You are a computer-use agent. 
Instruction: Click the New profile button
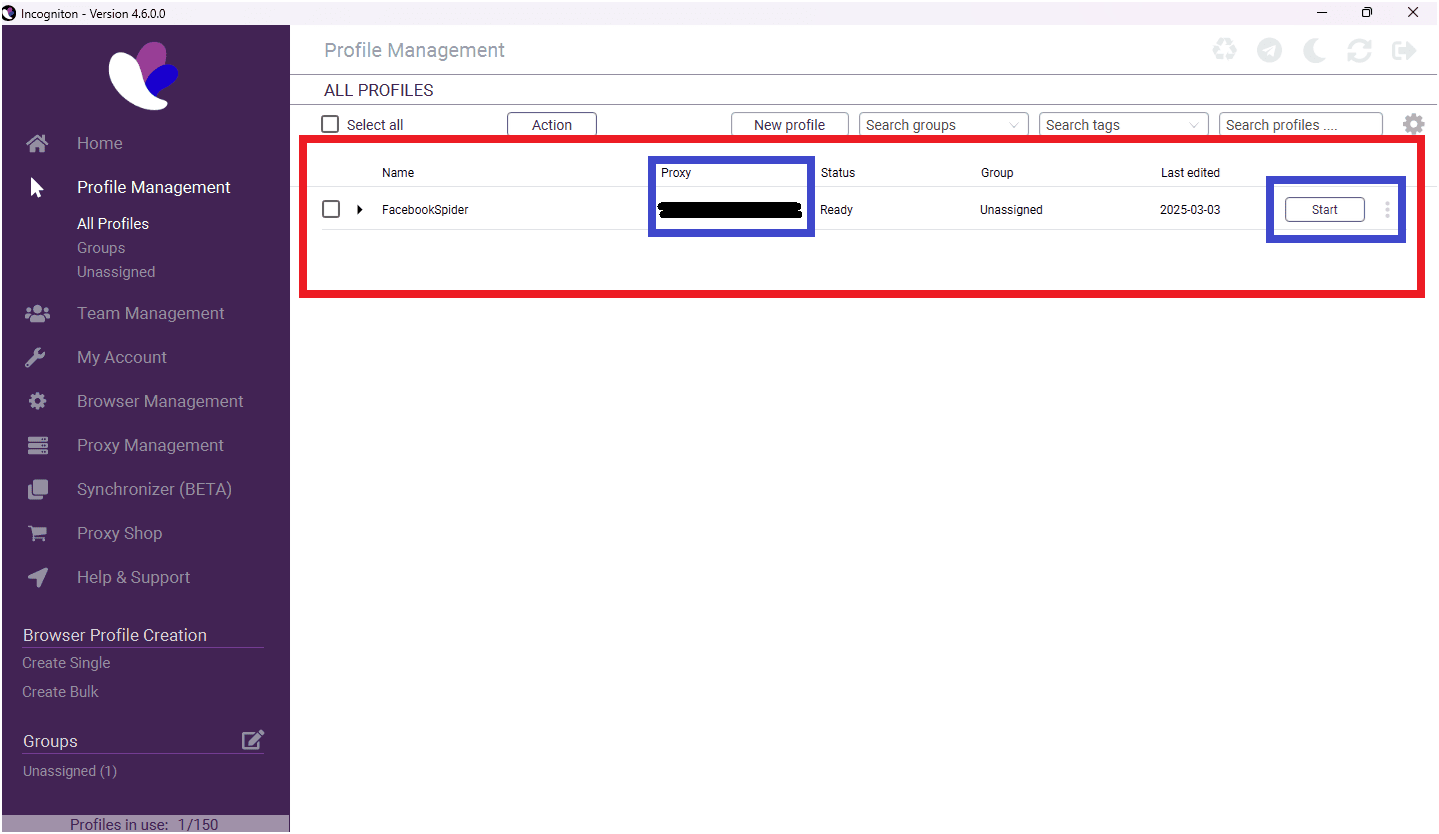789,125
